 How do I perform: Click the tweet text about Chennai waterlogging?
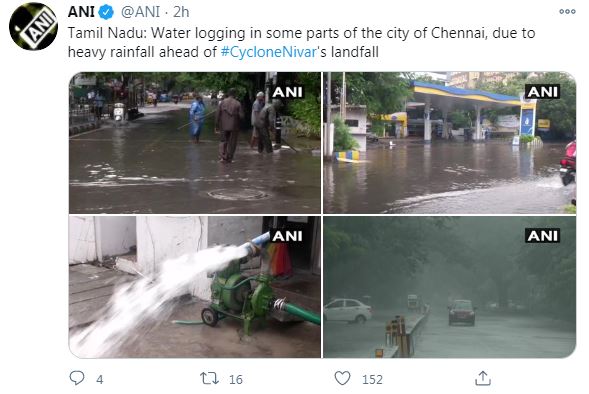(301, 42)
